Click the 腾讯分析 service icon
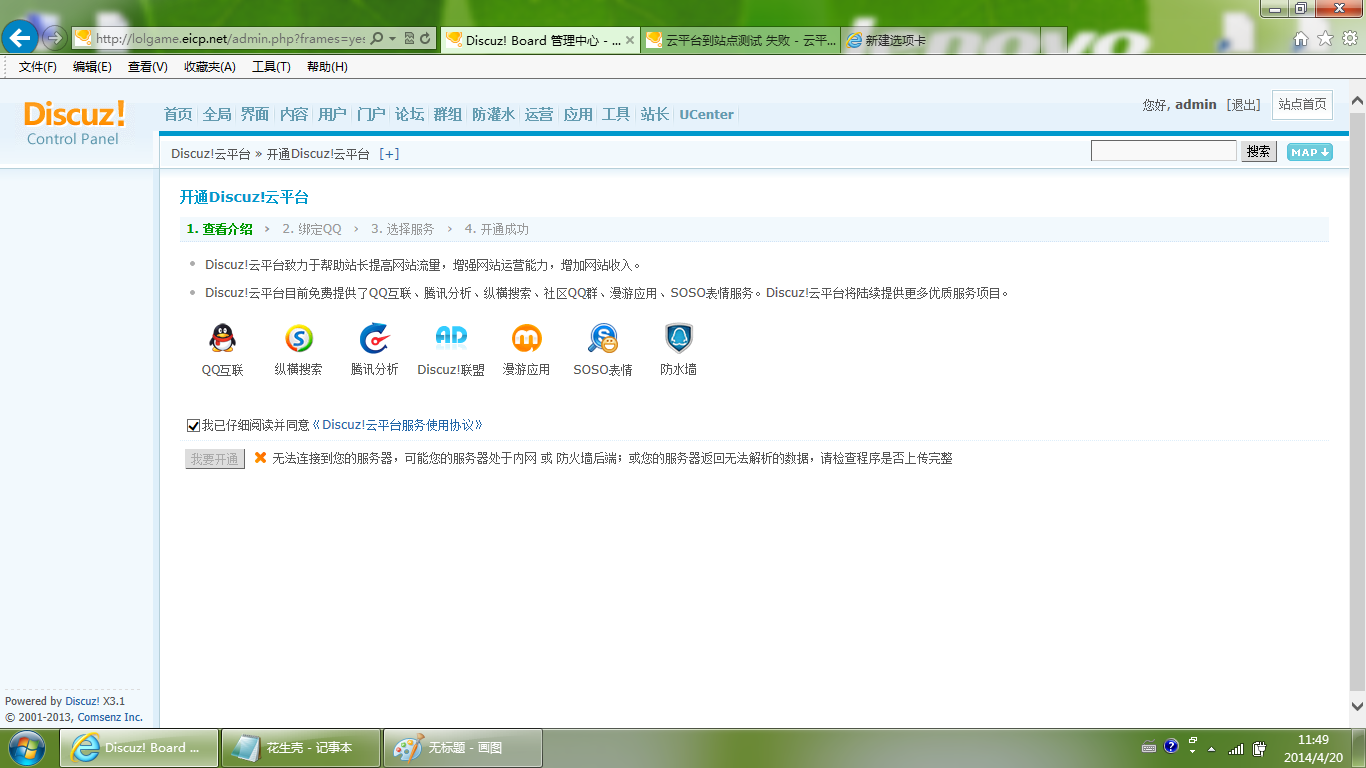Viewport: 1366px width, 768px height. pos(374,338)
